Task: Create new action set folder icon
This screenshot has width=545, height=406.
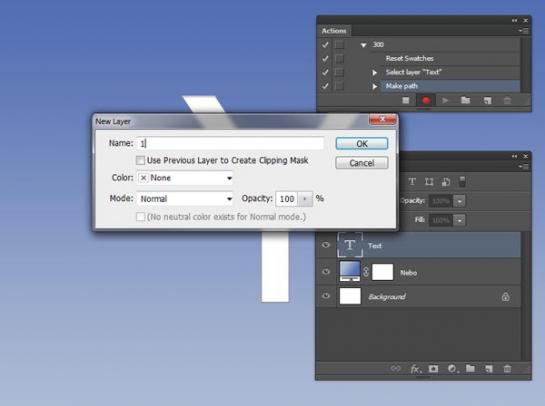Action: coord(465,100)
